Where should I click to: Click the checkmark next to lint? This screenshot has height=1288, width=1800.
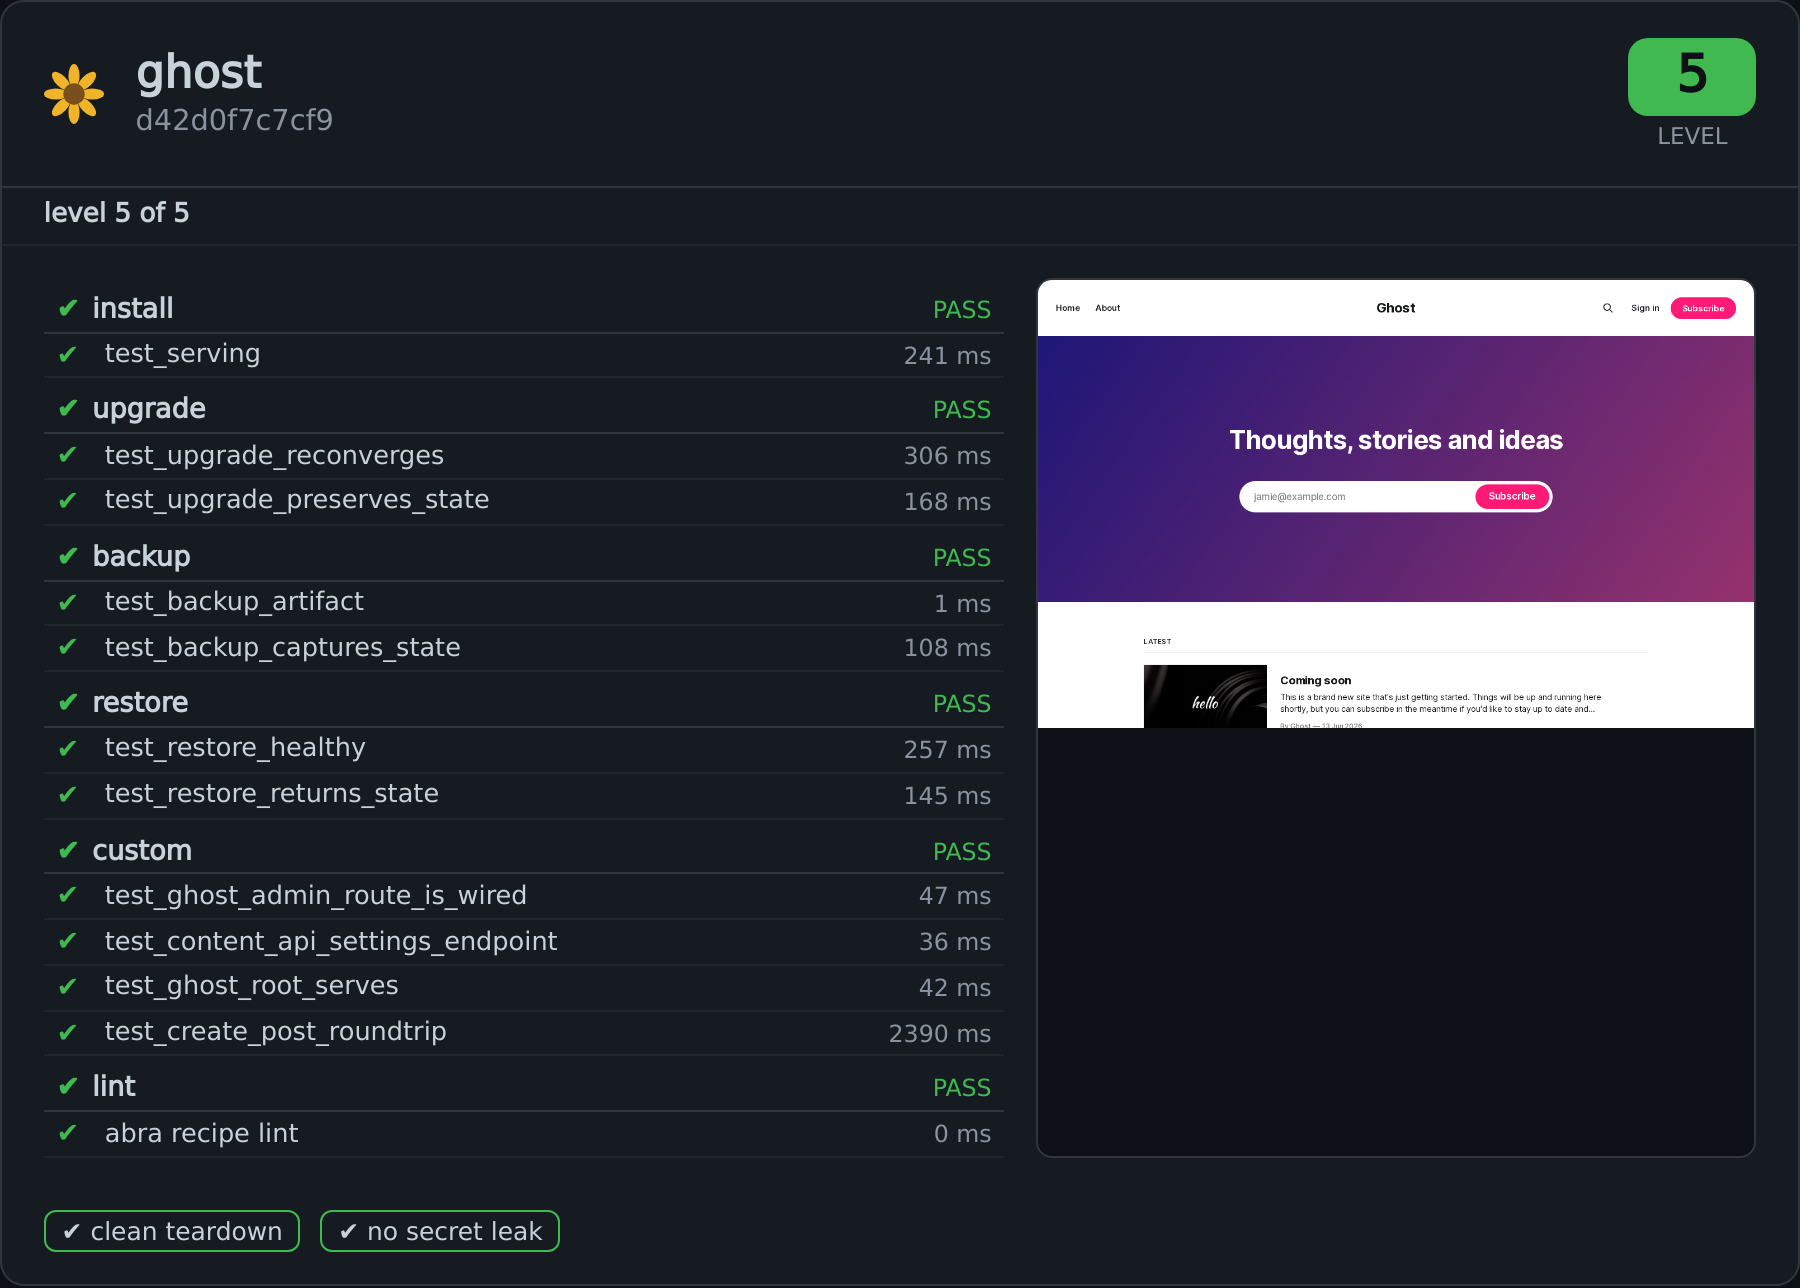point(68,1086)
